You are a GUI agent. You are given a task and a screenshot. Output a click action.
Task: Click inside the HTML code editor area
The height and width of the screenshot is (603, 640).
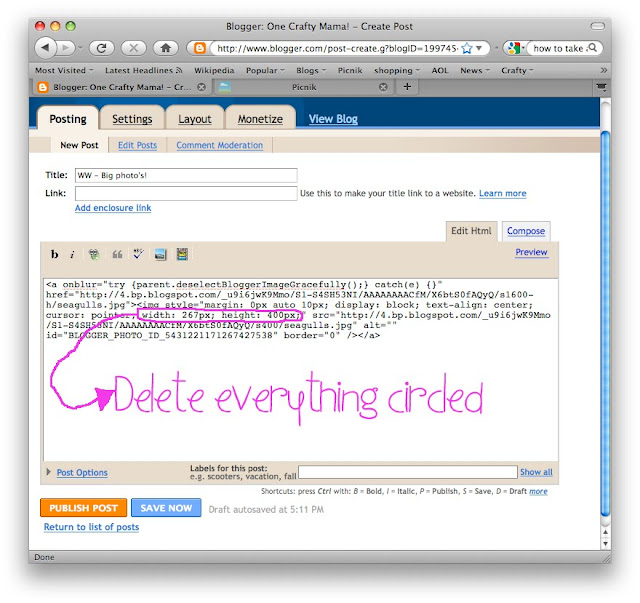pos(300,370)
